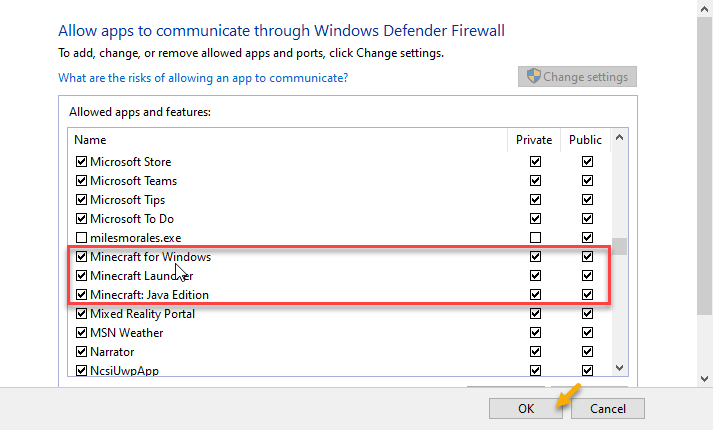Toggle Public checkbox for Minecraft for Windows
This screenshot has width=713, height=430.
pos(587,256)
